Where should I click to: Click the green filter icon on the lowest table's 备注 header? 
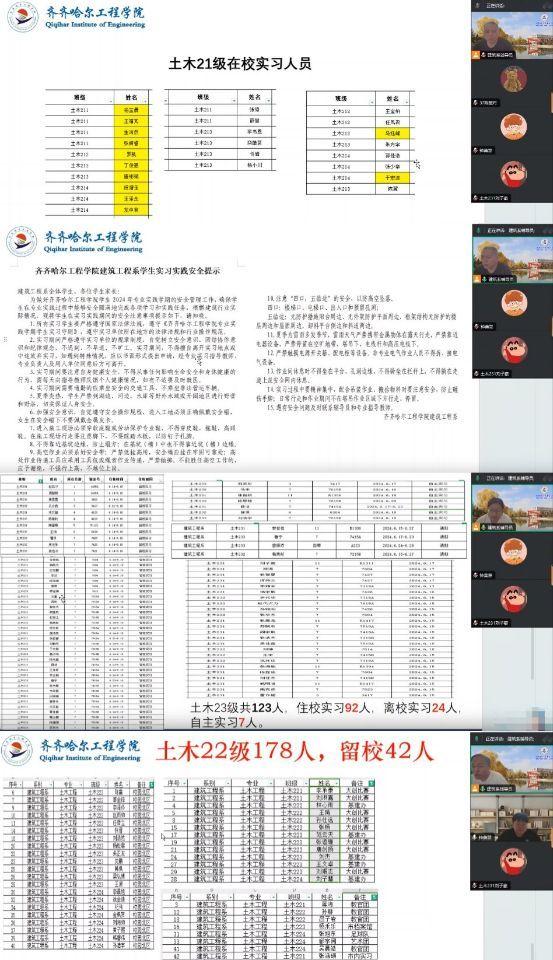pos(373,896)
